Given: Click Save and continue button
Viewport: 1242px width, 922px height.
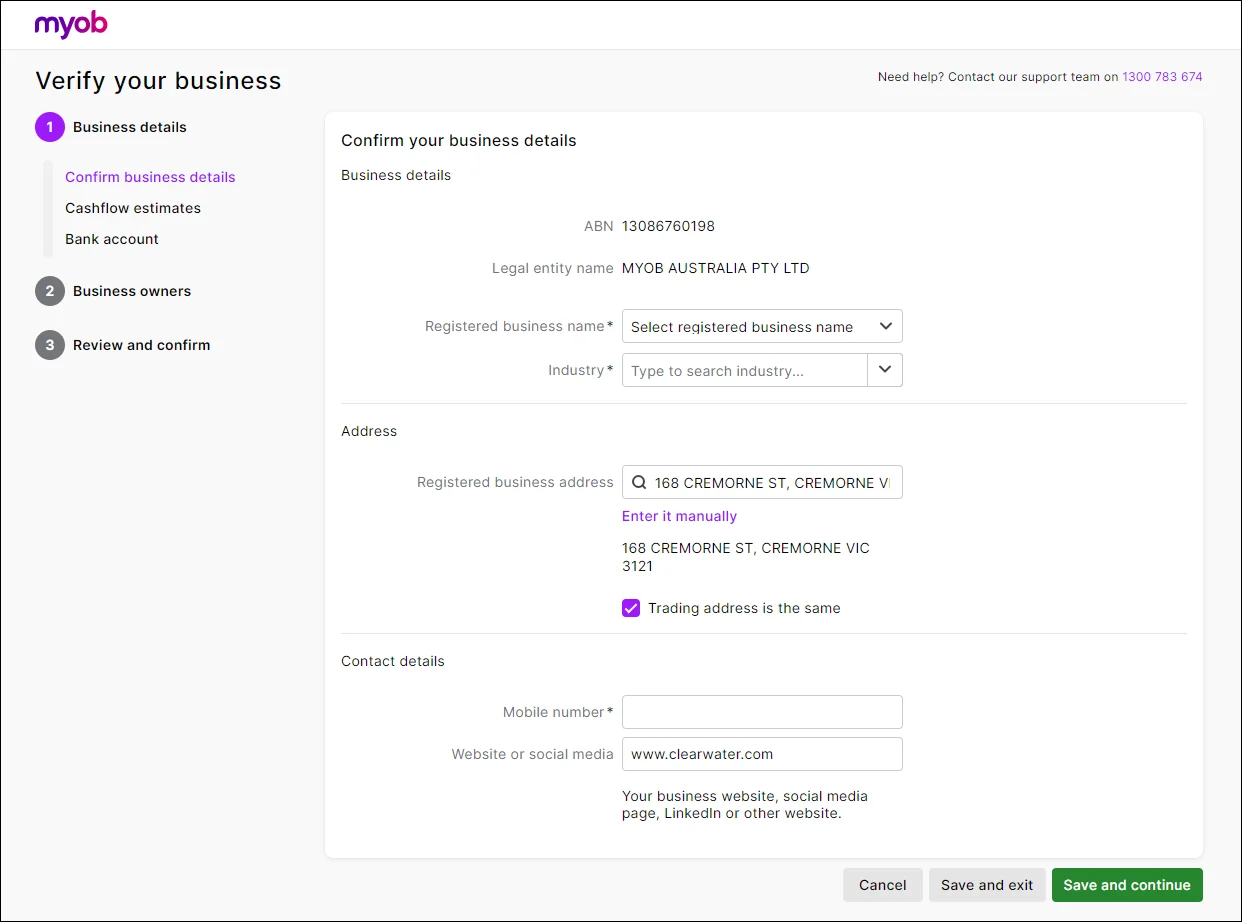Looking at the screenshot, I should point(1127,885).
